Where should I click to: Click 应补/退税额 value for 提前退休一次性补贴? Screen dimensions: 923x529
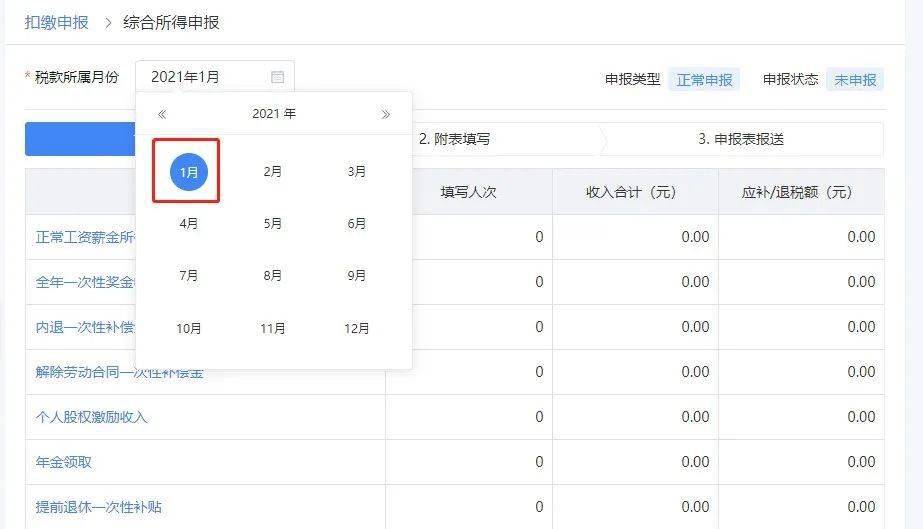click(x=861, y=507)
